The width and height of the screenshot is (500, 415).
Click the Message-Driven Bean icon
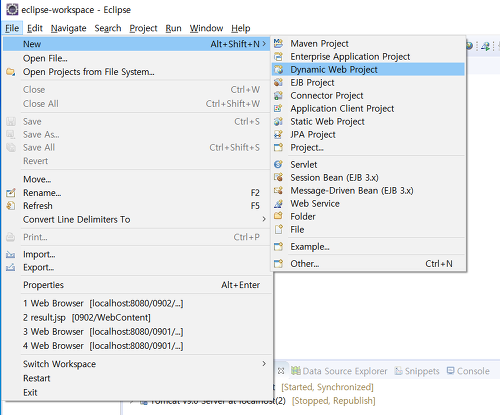pyautogui.click(x=278, y=190)
